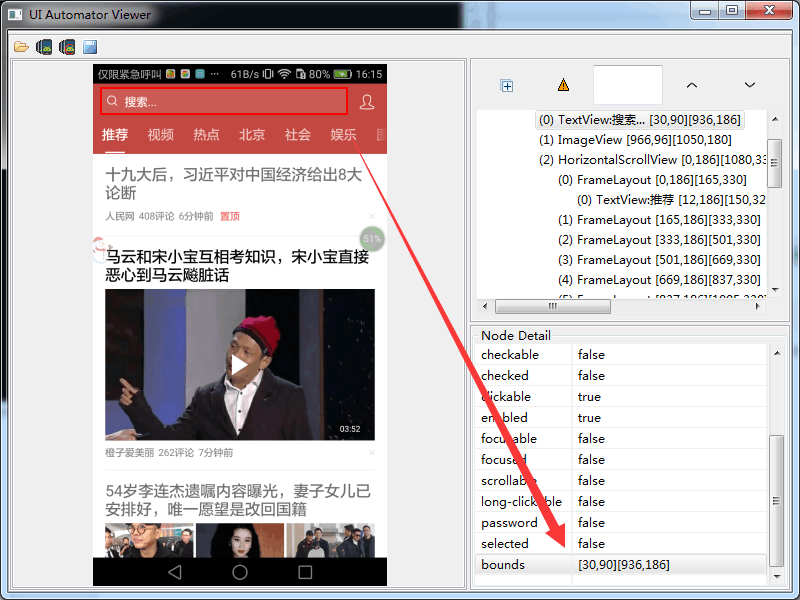Expand all nodes in the hierarchy tree

(x=507, y=85)
